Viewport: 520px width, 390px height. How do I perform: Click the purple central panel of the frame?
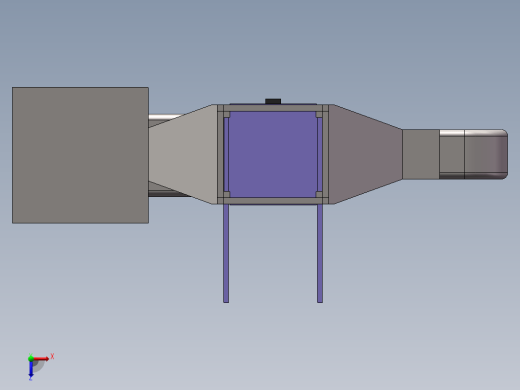[x=273, y=154]
